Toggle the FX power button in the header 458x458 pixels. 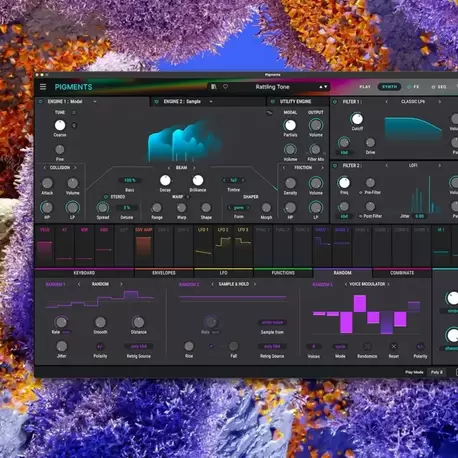(409, 87)
